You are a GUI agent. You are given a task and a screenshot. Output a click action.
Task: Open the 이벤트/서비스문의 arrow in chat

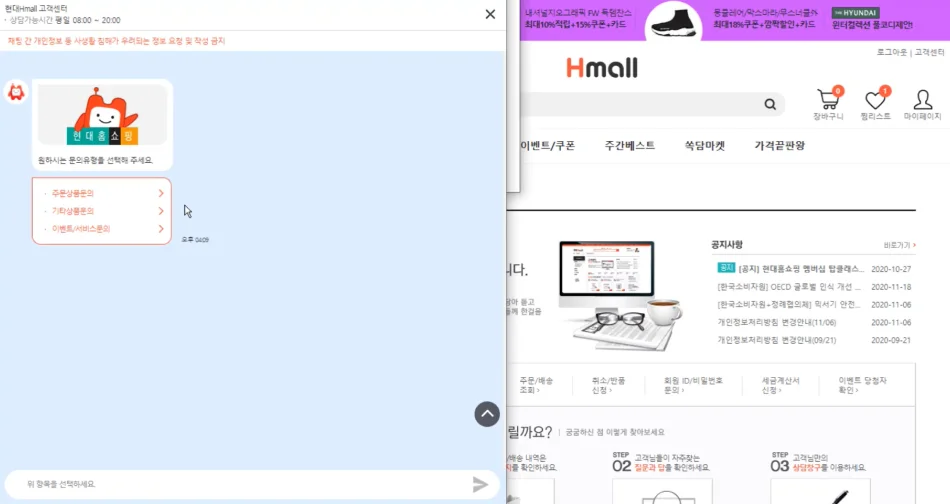click(161, 228)
